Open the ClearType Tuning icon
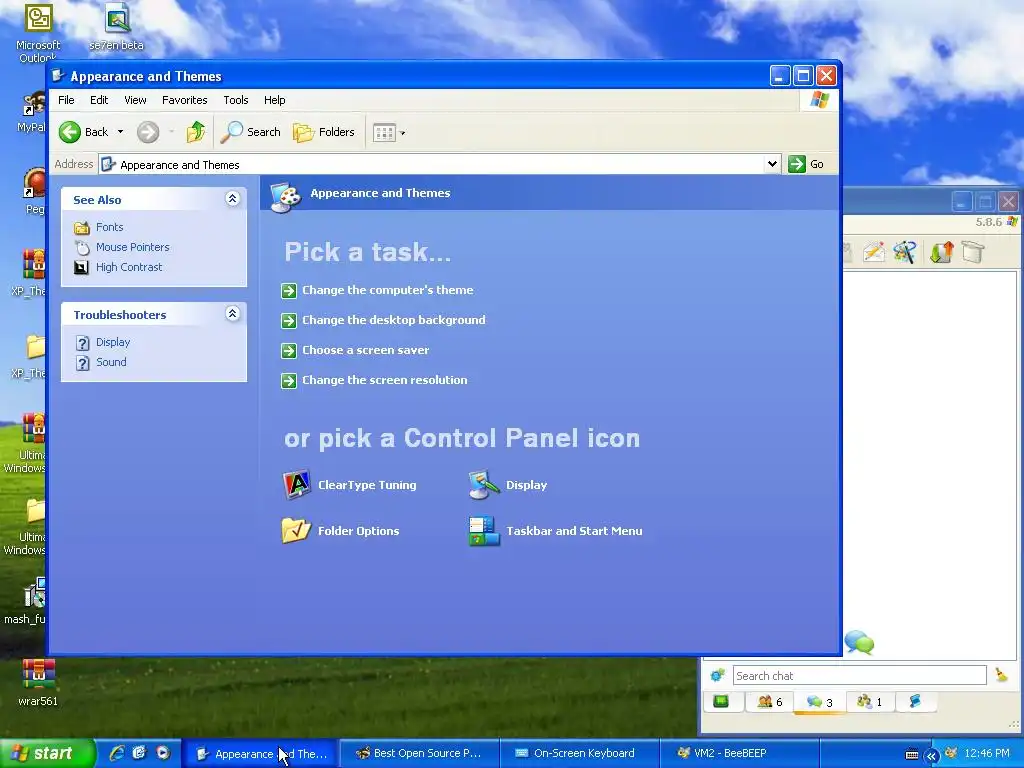The height and width of the screenshot is (768, 1024). point(349,485)
